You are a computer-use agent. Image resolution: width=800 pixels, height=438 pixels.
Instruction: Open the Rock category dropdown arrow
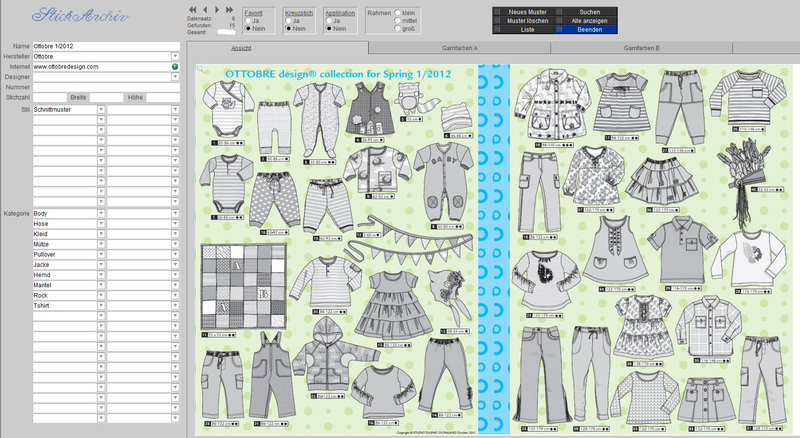click(x=101, y=296)
